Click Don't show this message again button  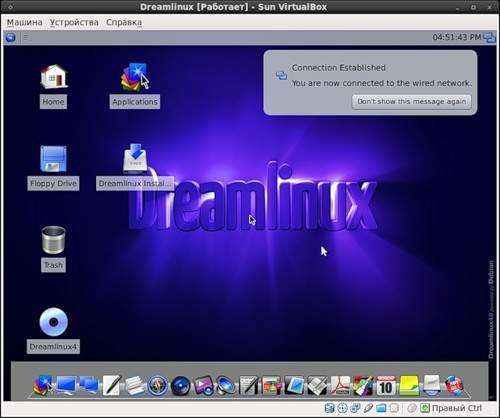pos(412,101)
